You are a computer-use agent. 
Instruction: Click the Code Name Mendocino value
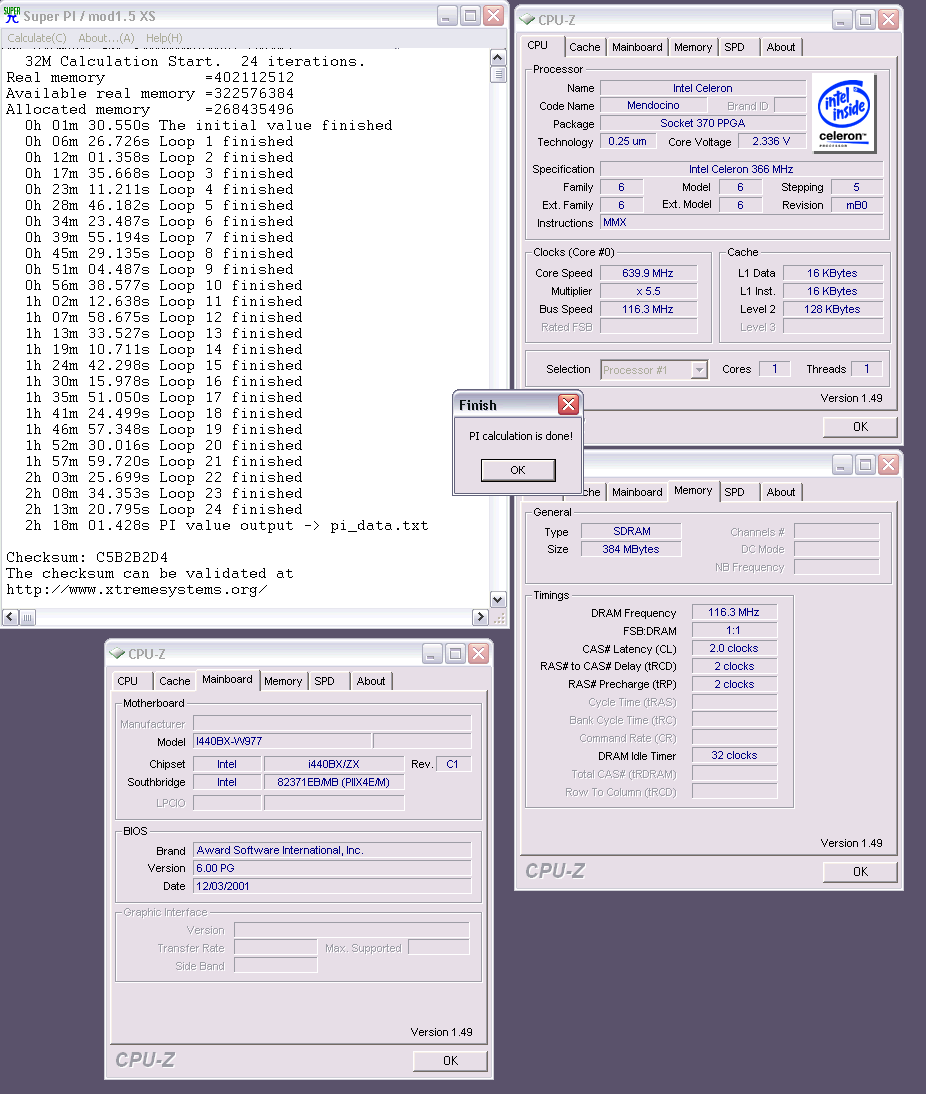pos(653,105)
